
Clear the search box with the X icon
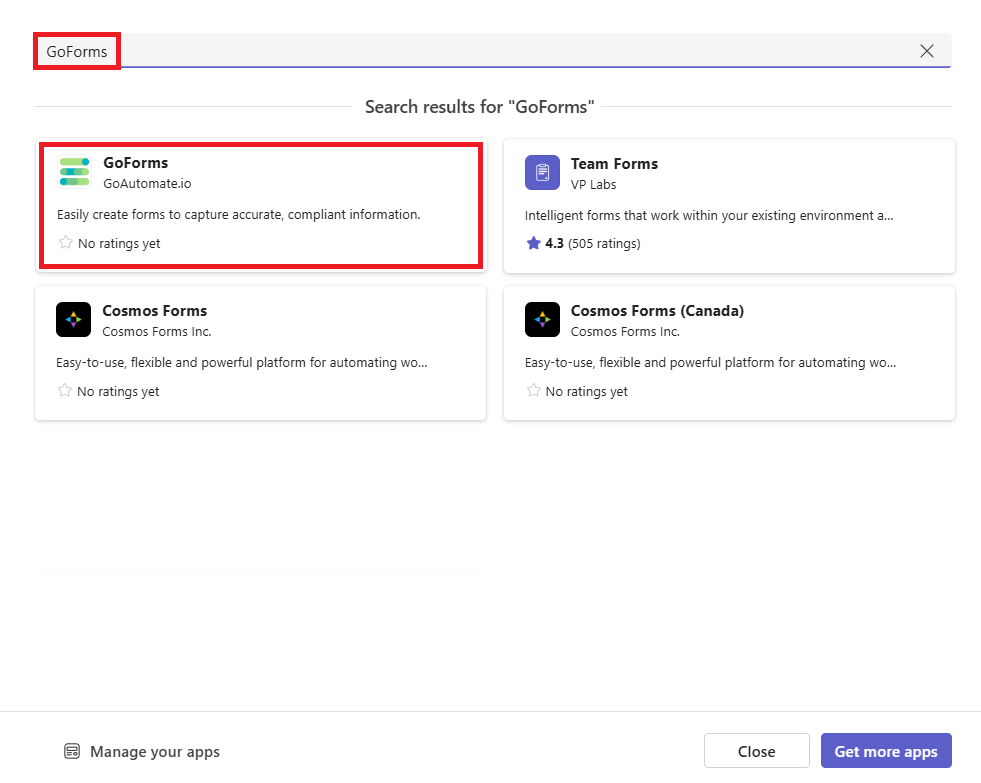pyautogui.click(x=927, y=51)
